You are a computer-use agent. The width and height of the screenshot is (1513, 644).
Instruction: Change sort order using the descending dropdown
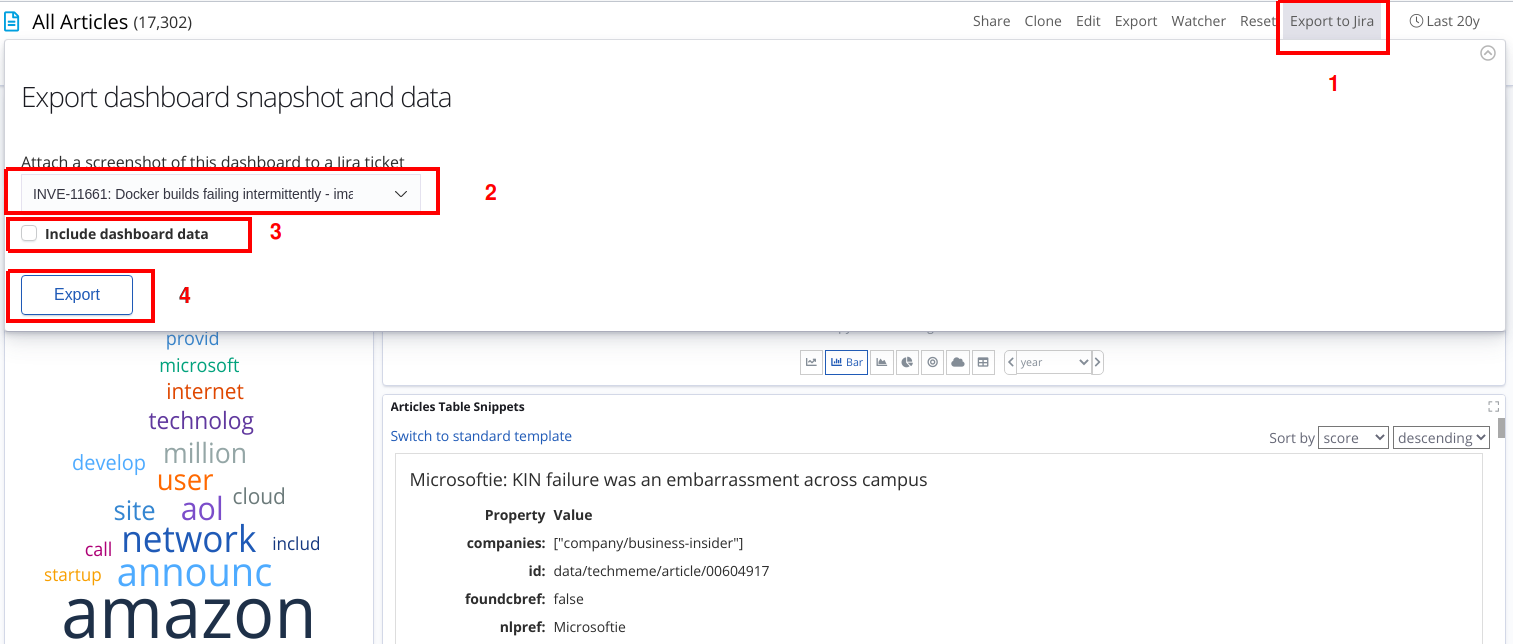coord(1440,437)
